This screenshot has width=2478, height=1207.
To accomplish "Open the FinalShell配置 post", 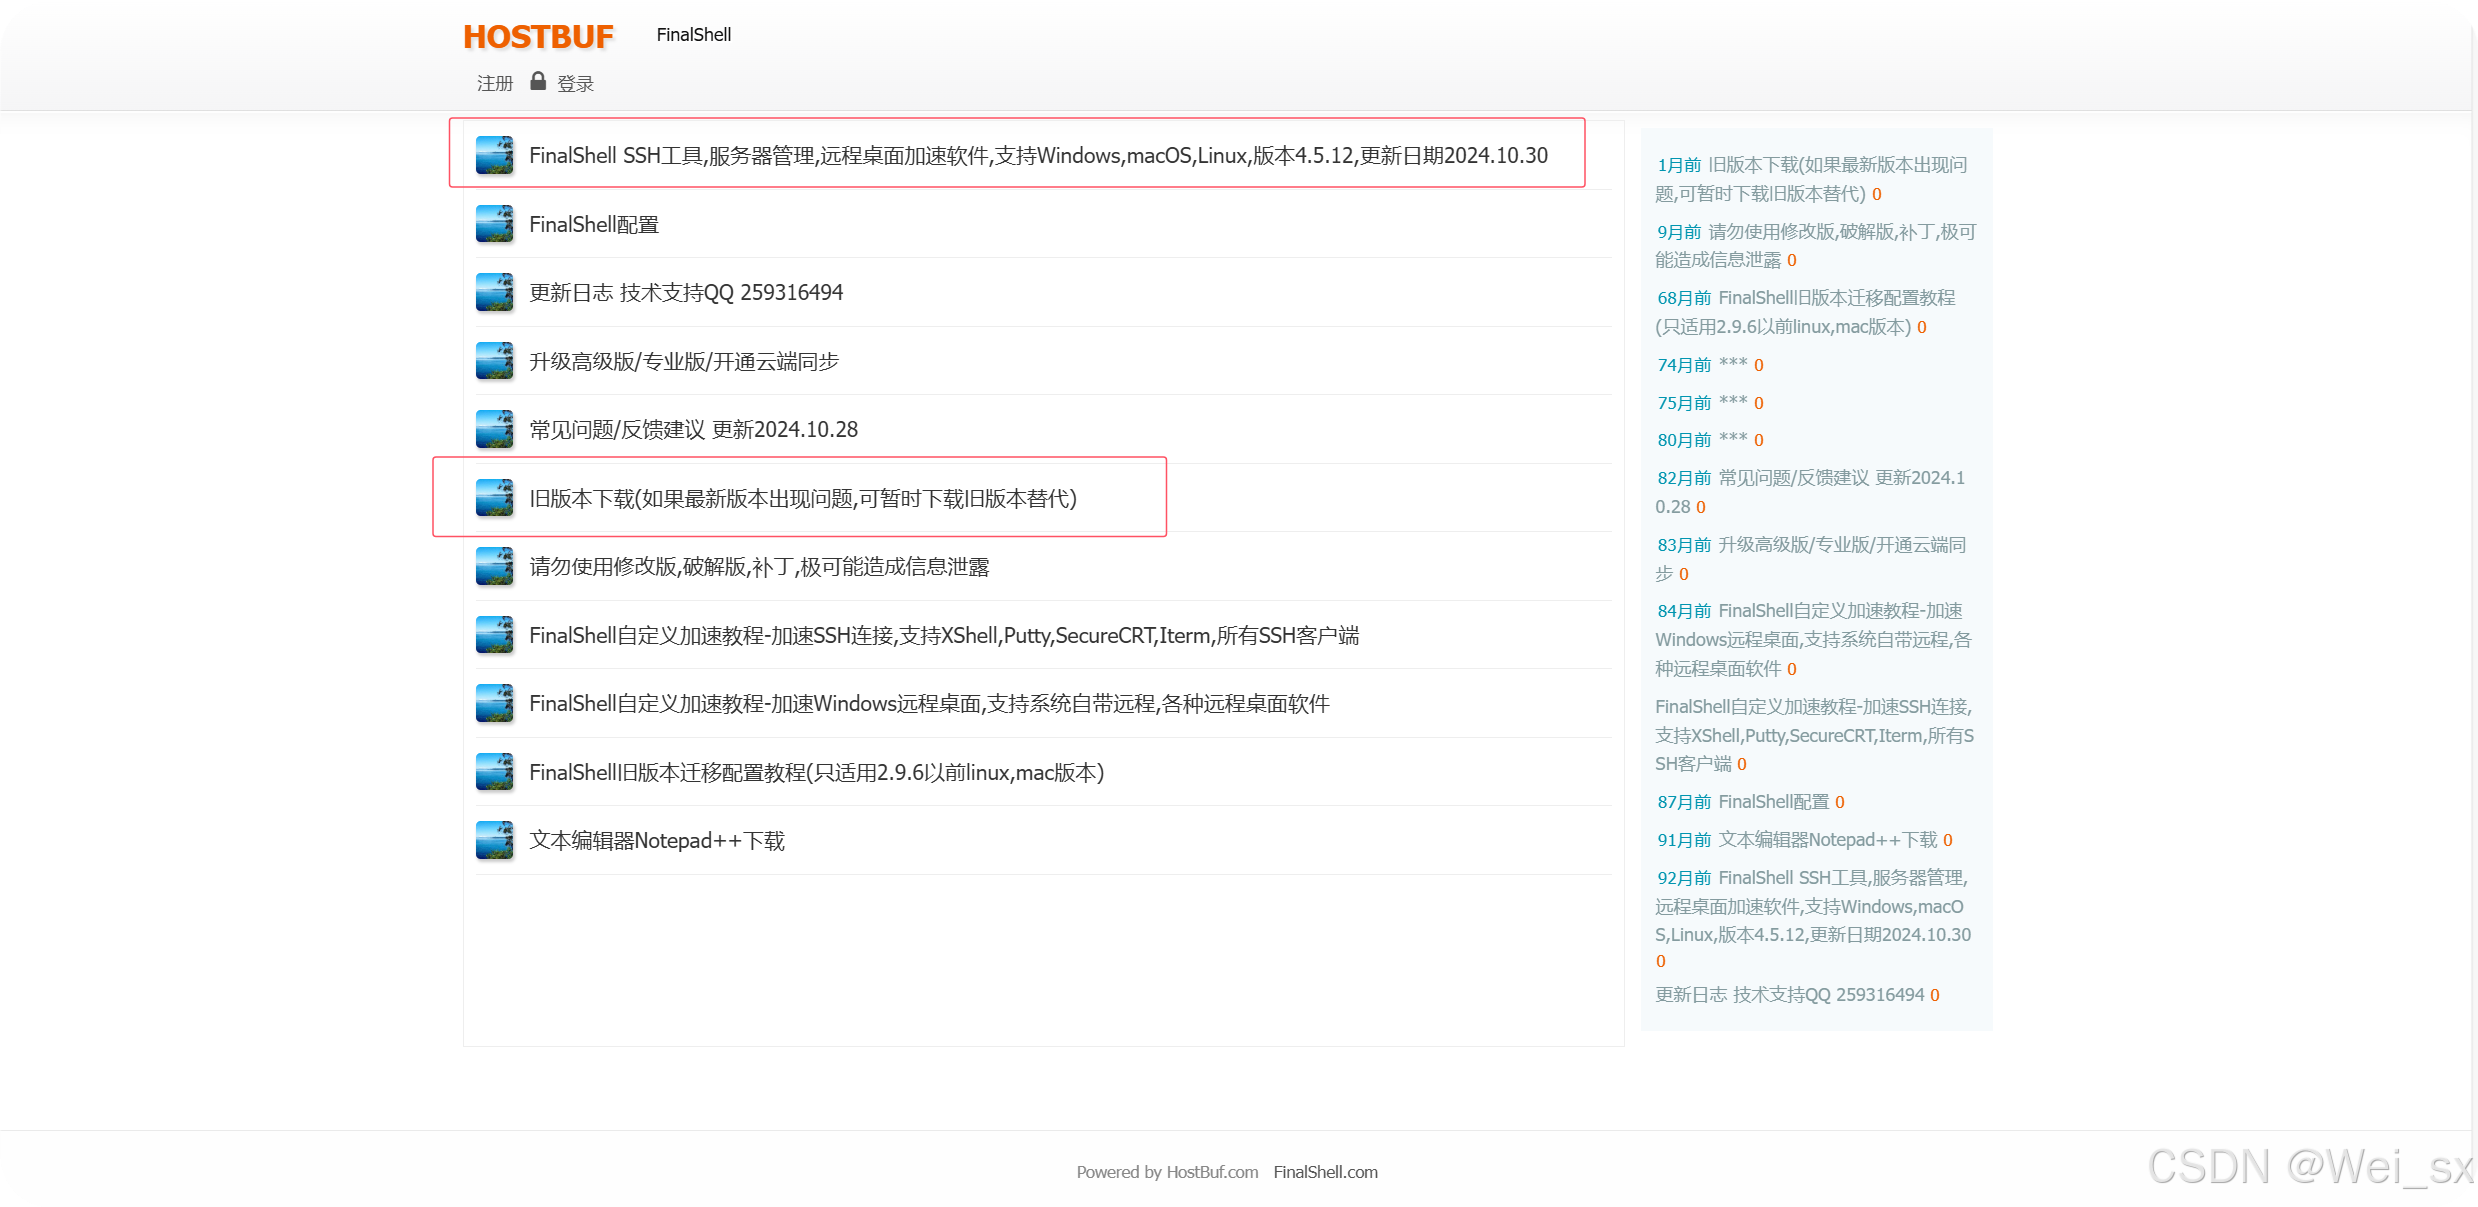I will point(594,225).
